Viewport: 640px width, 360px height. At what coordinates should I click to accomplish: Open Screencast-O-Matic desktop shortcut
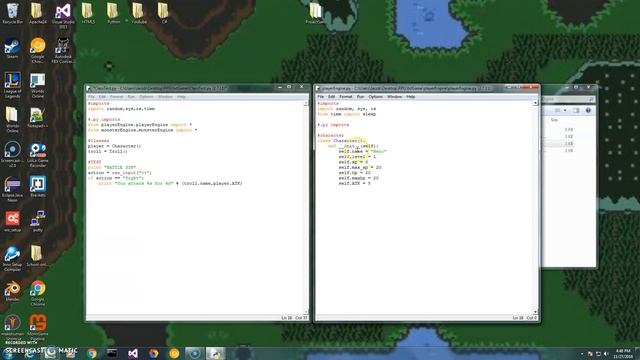tap(12, 155)
